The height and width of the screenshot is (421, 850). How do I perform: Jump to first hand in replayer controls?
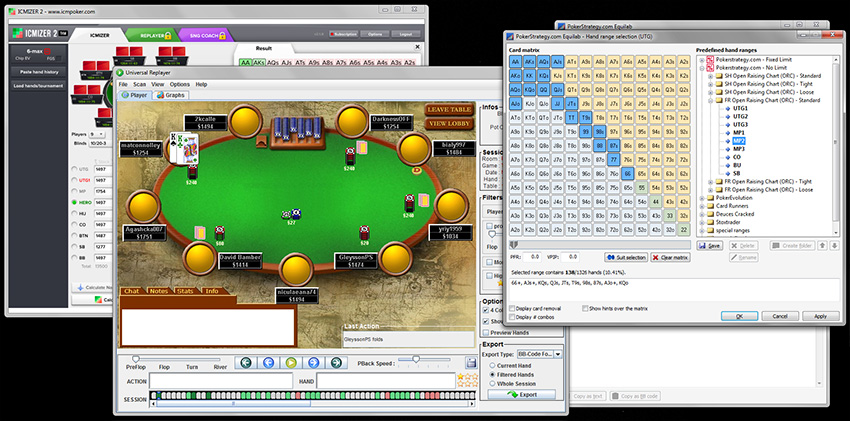point(246,362)
